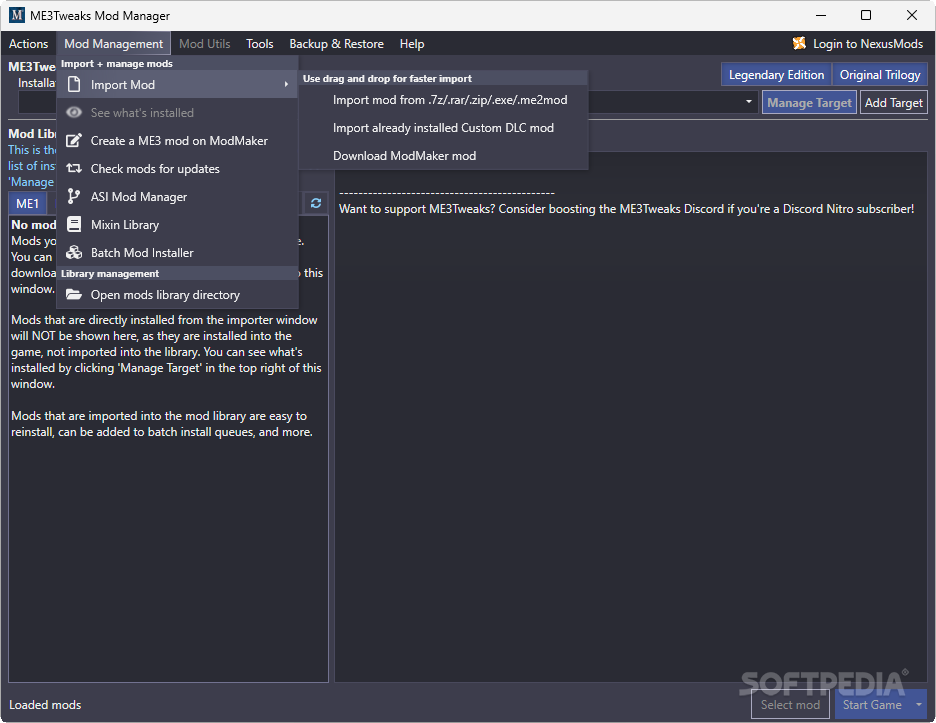Open the Tools menu
The image size is (936, 723).
[x=260, y=44]
